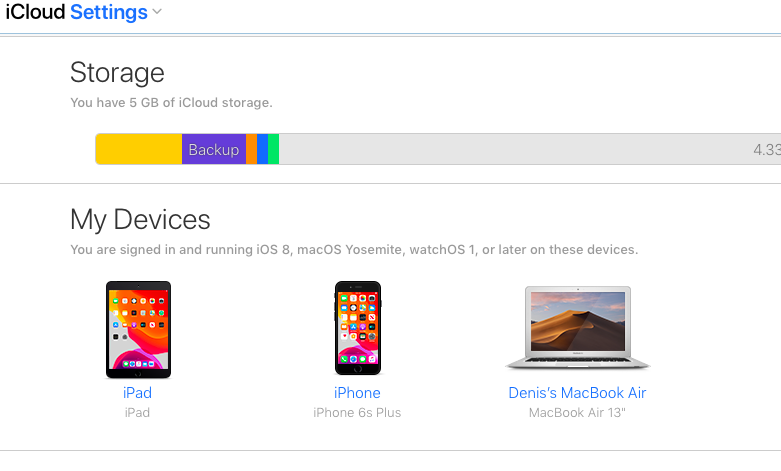
Task: Open the iPhone device icon
Action: click(x=358, y=328)
